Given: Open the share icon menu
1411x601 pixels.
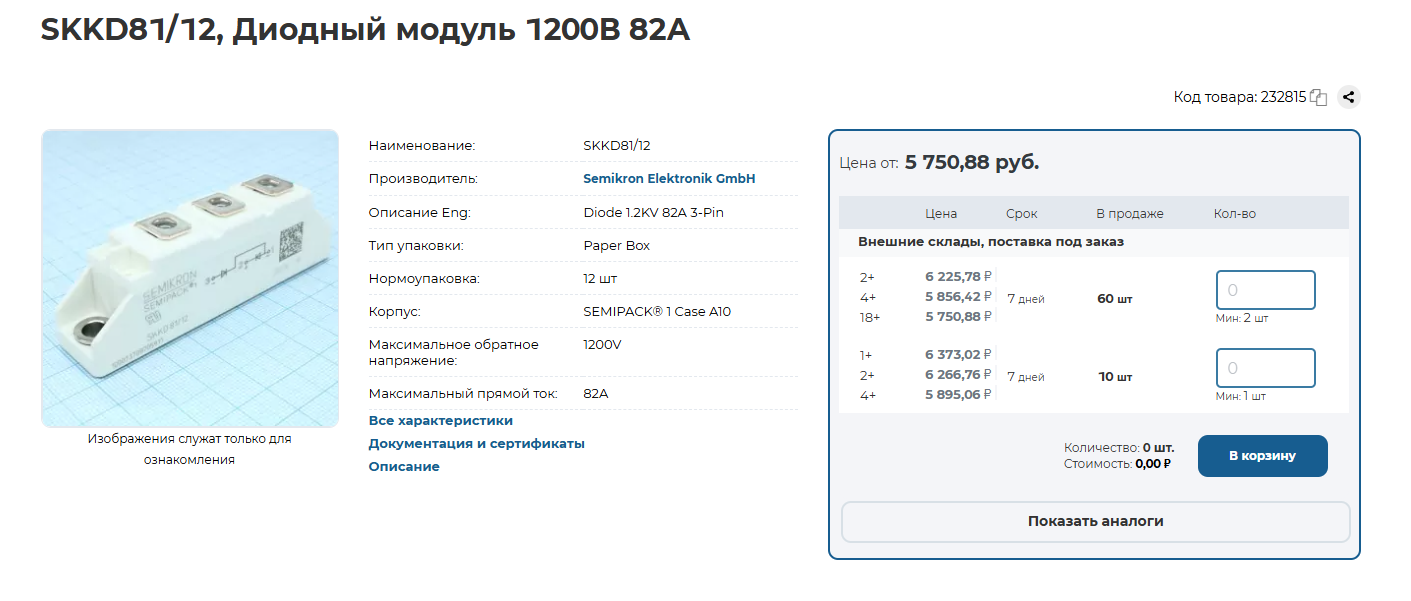Looking at the screenshot, I should pos(1349,97).
